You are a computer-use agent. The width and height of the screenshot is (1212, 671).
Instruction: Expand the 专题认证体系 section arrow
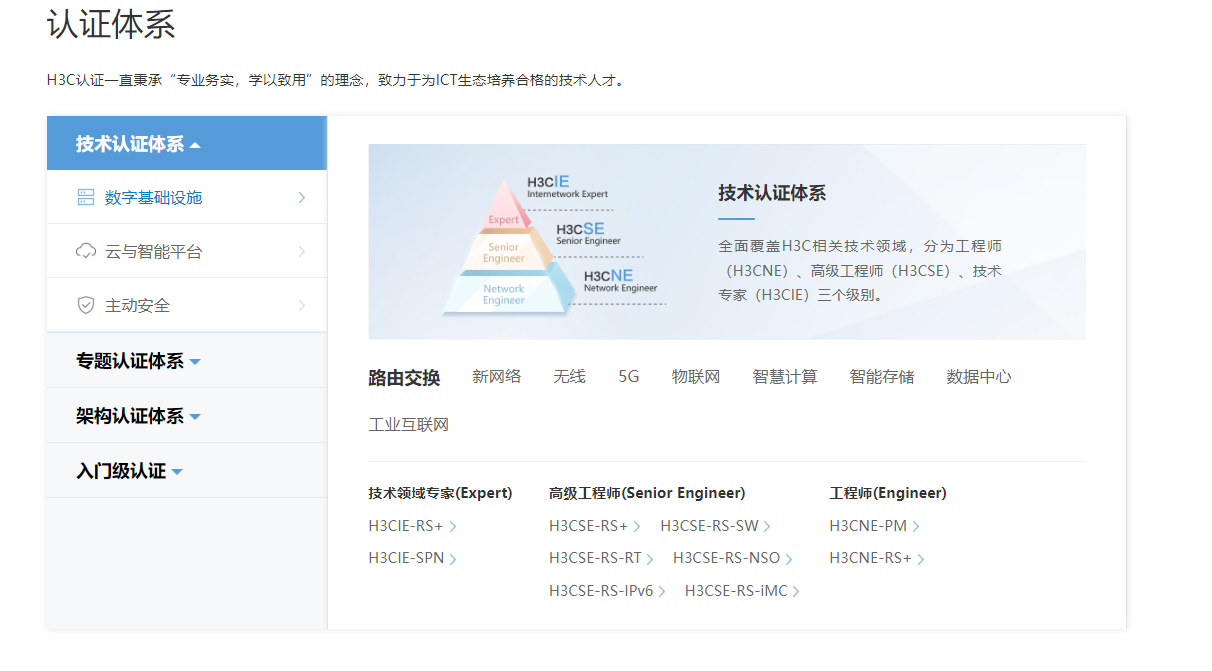point(195,362)
